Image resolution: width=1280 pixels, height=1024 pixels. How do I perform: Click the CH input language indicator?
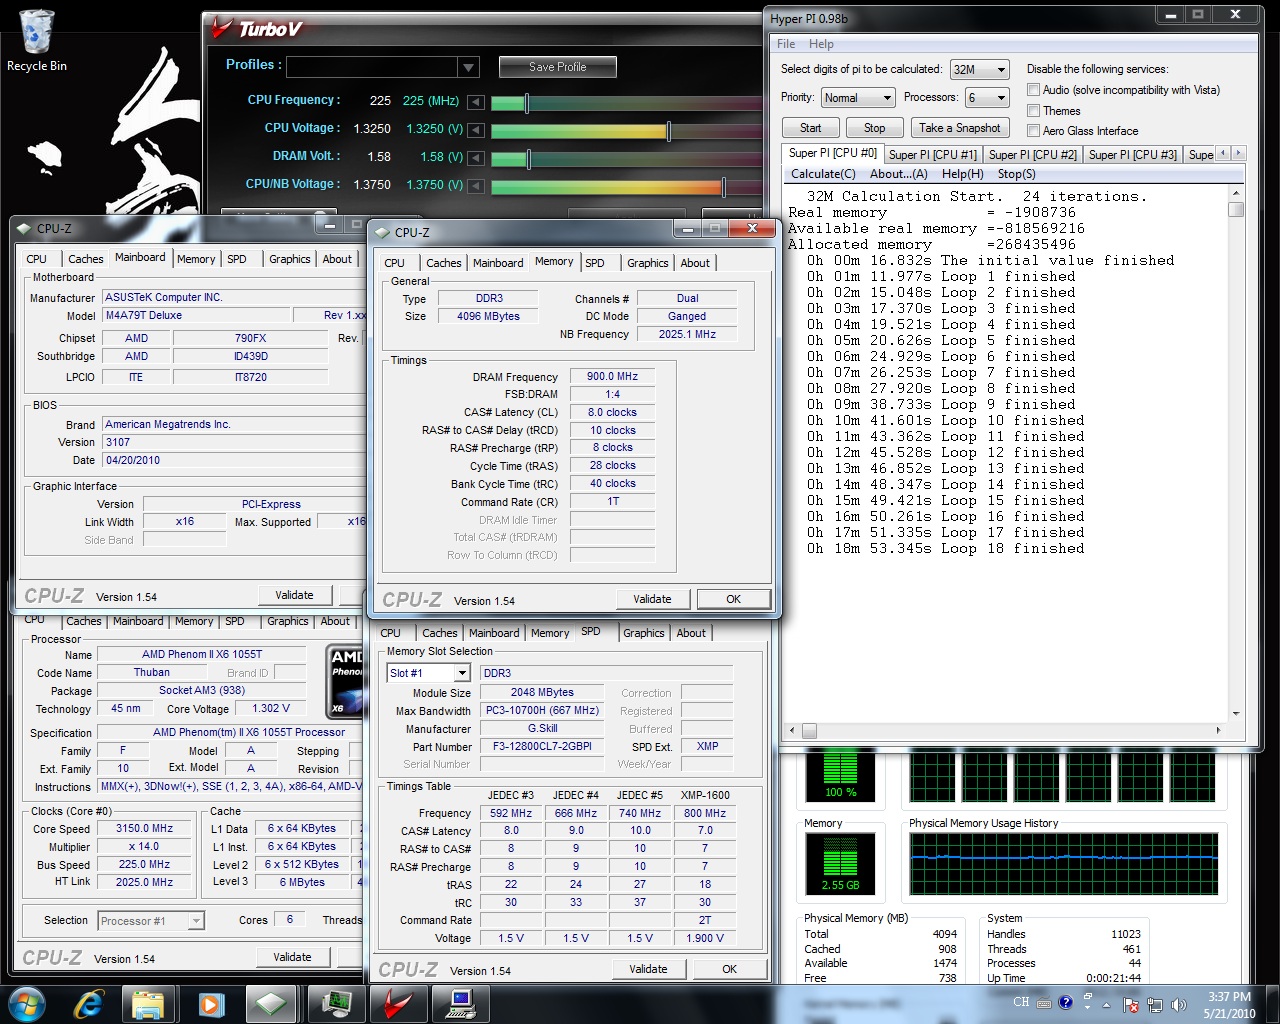(1021, 1001)
